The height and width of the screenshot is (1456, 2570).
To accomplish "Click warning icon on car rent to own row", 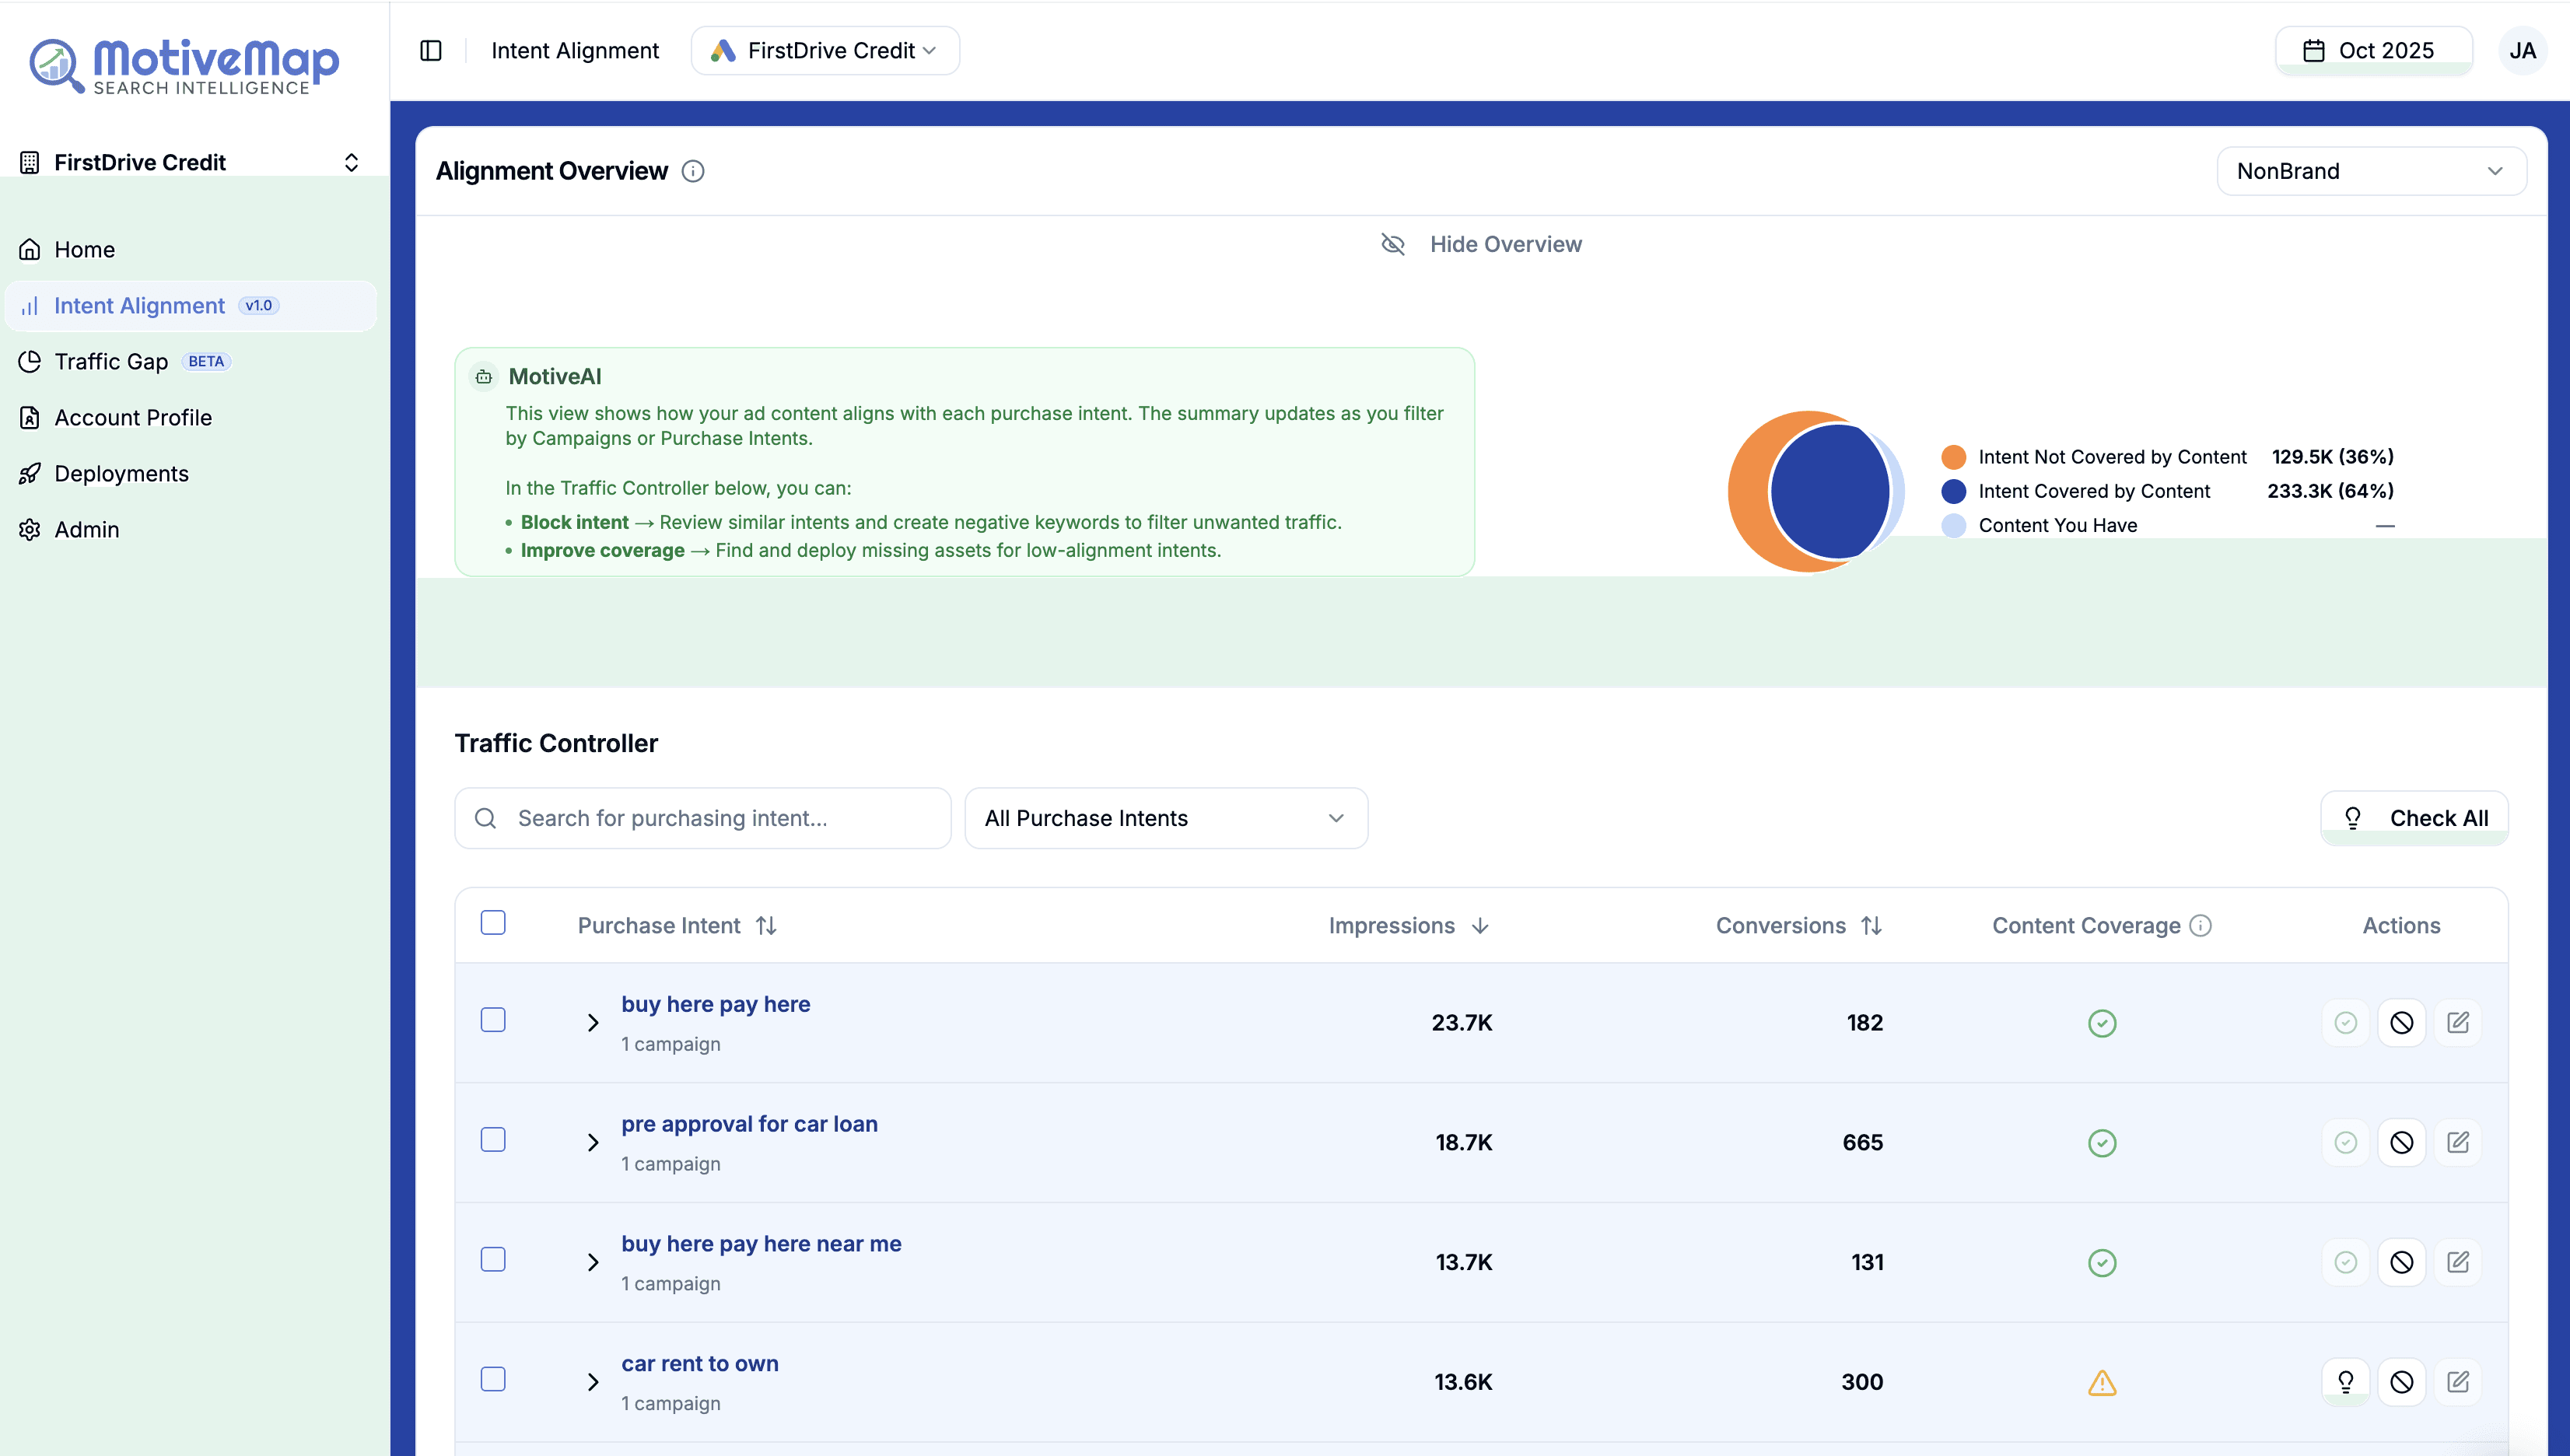I will 2102,1383.
